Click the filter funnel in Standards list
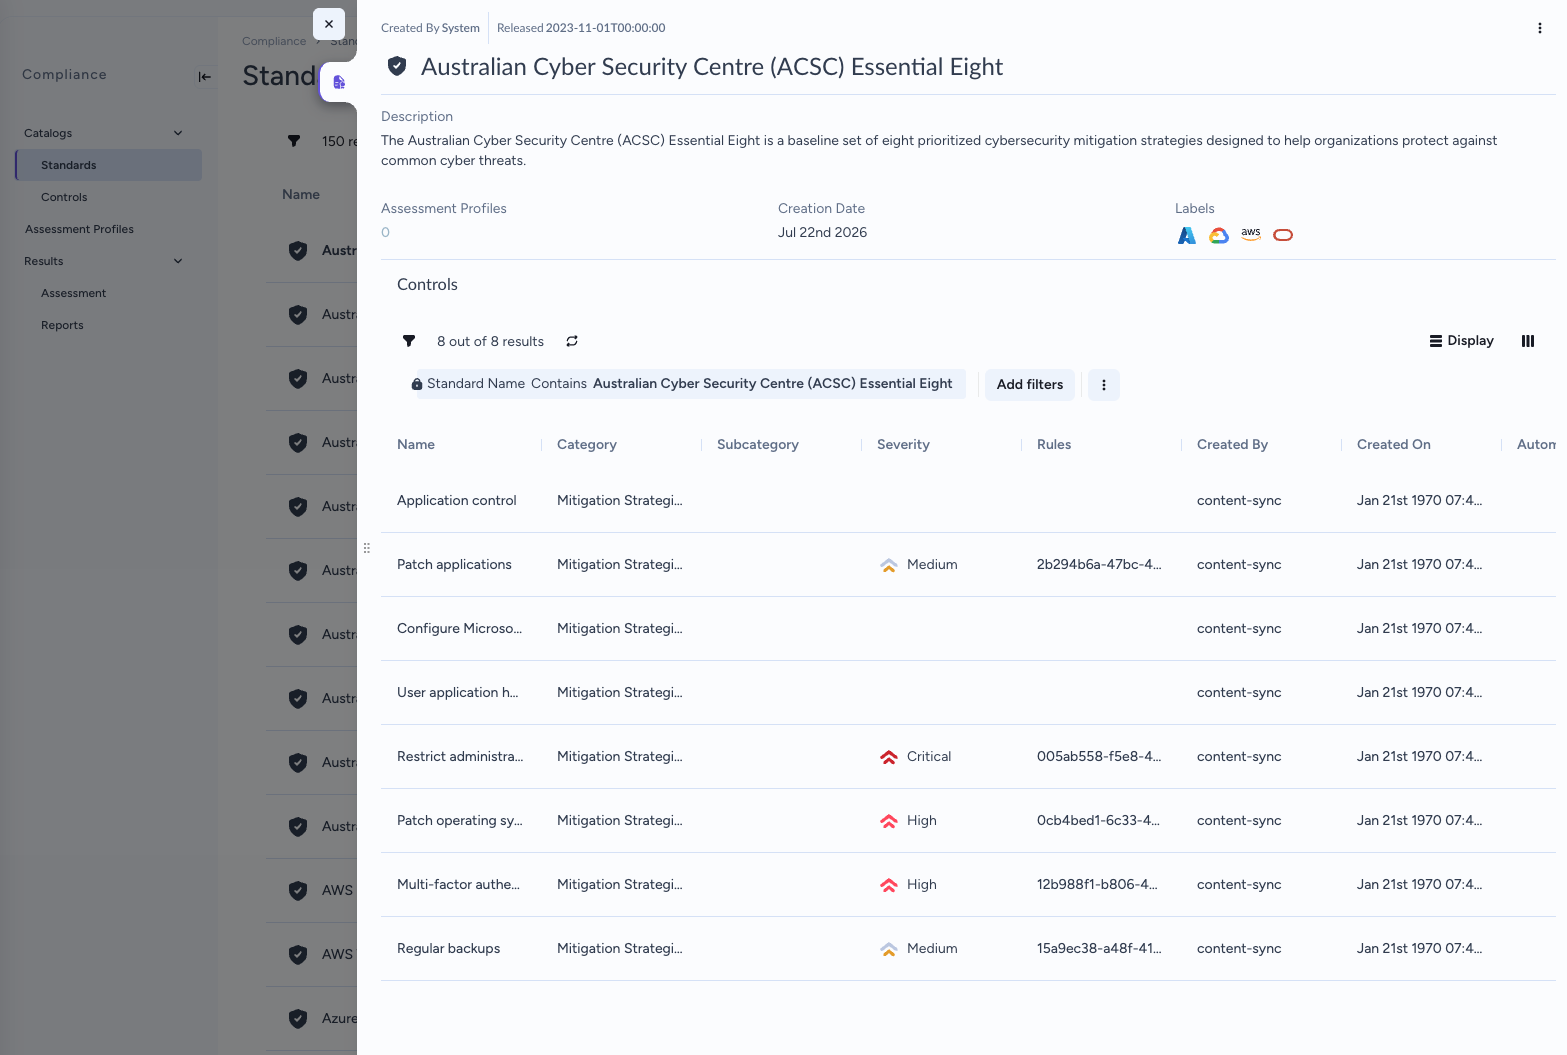 pyautogui.click(x=294, y=141)
